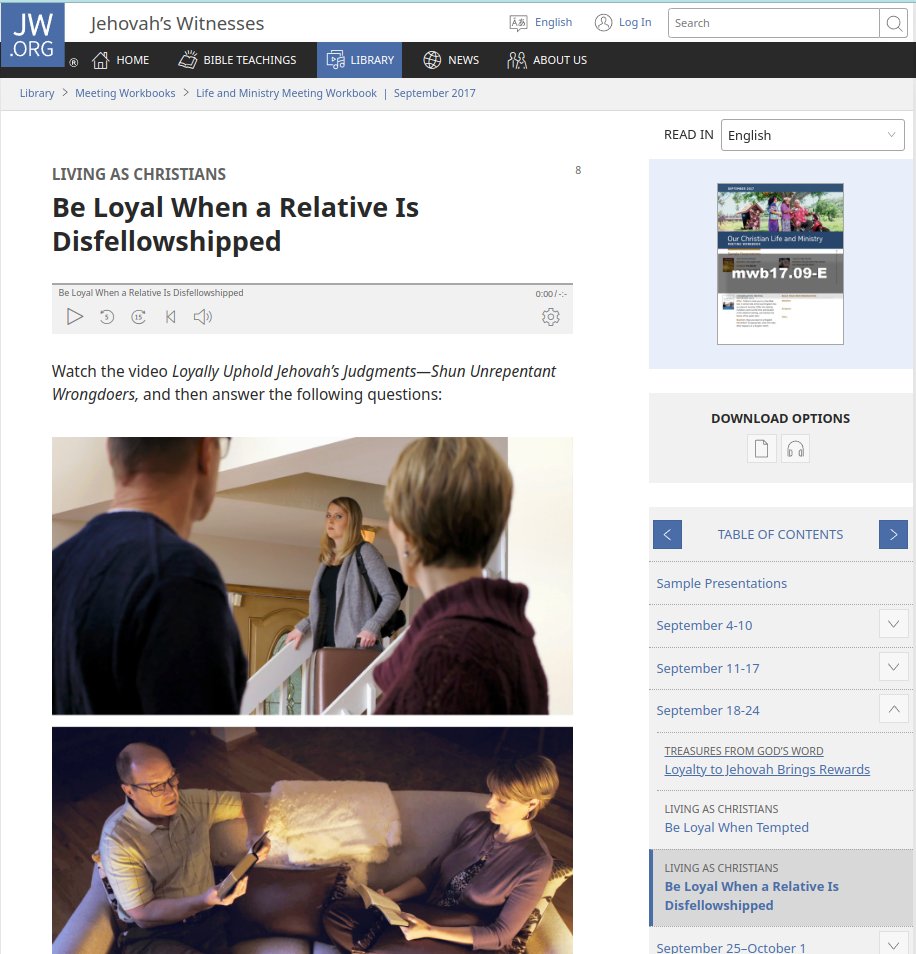Click the September 4-10 link

pyautogui.click(x=704, y=625)
